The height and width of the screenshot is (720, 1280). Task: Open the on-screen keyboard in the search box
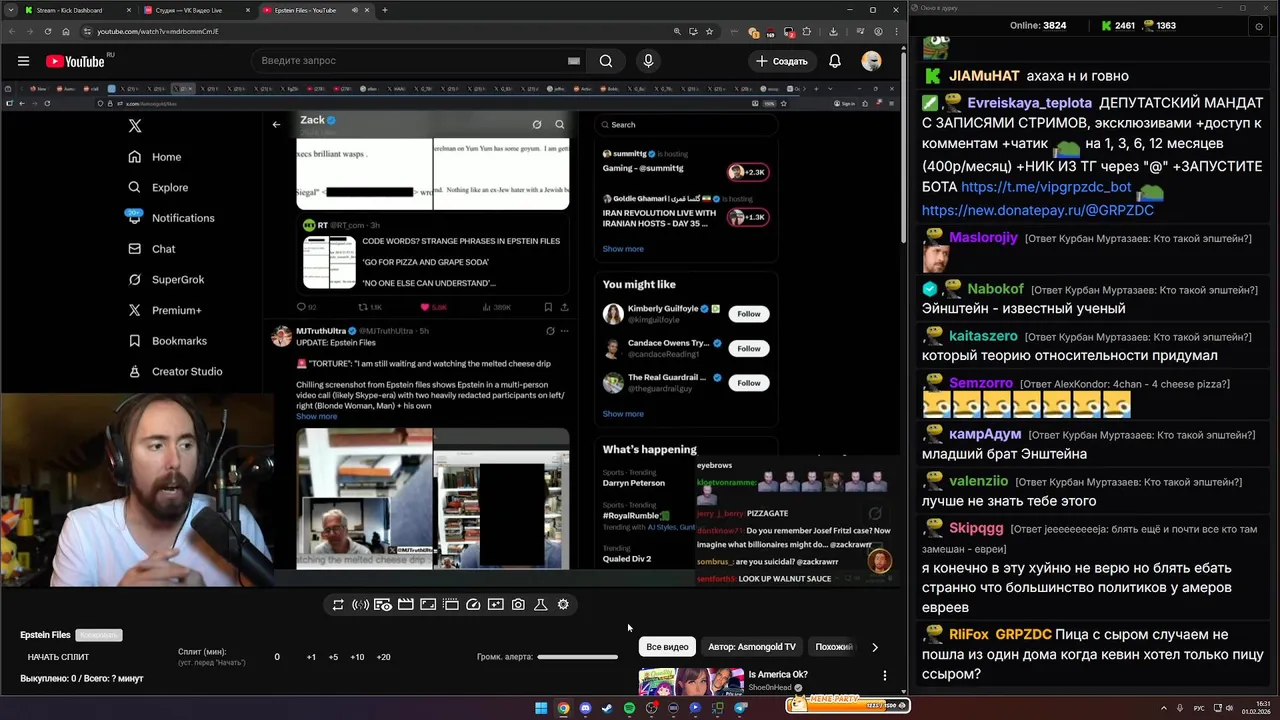coord(574,61)
